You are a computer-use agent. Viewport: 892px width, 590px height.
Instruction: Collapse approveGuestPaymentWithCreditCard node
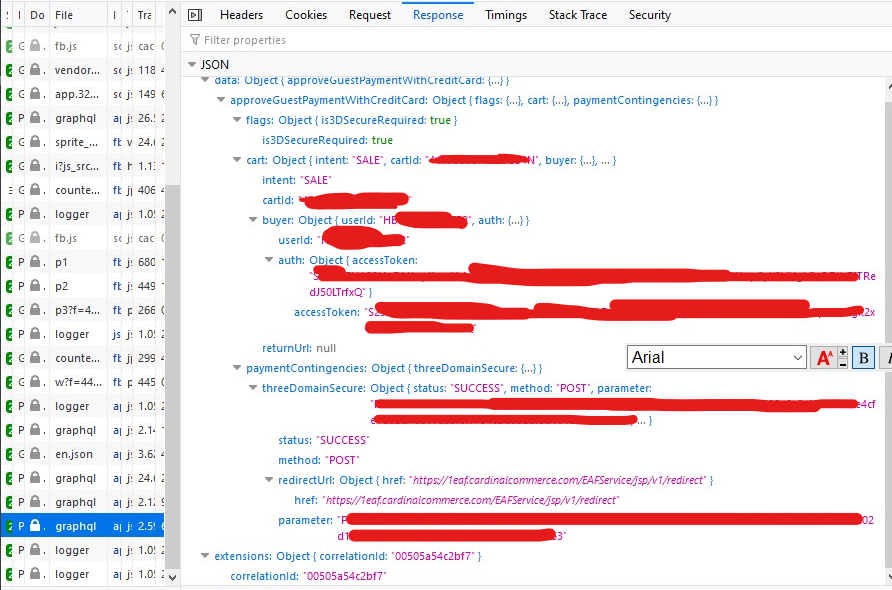coord(221,100)
